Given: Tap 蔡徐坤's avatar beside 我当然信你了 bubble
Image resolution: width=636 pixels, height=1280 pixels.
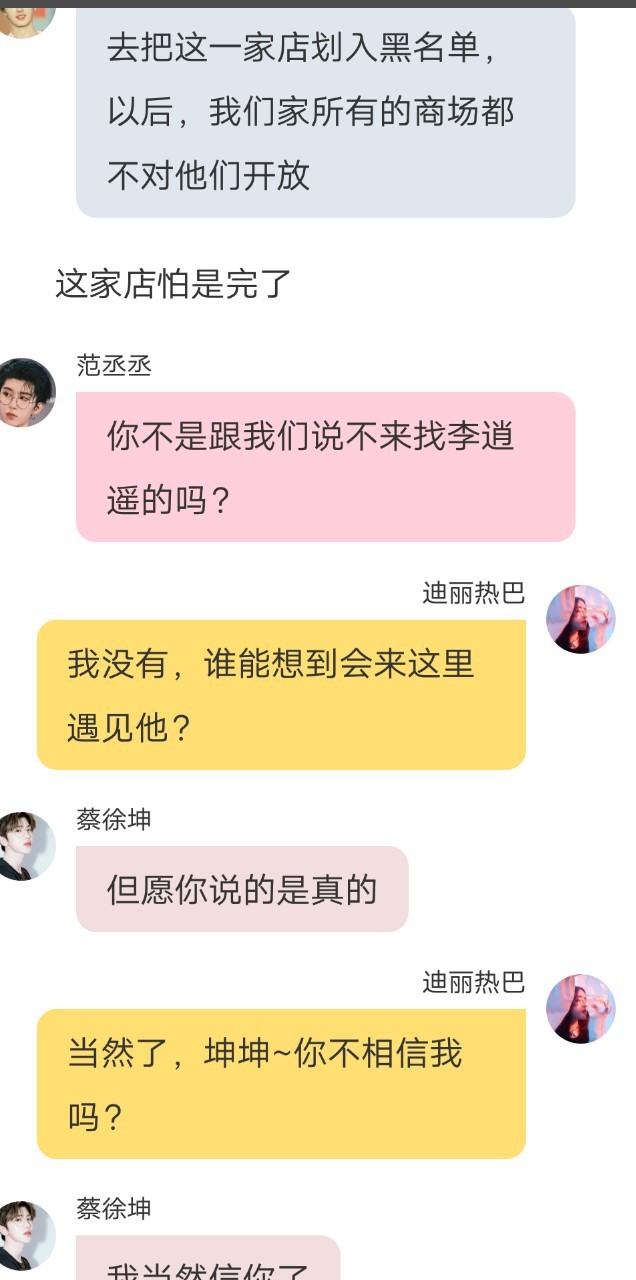Looking at the screenshot, I should click(x=25, y=1235).
